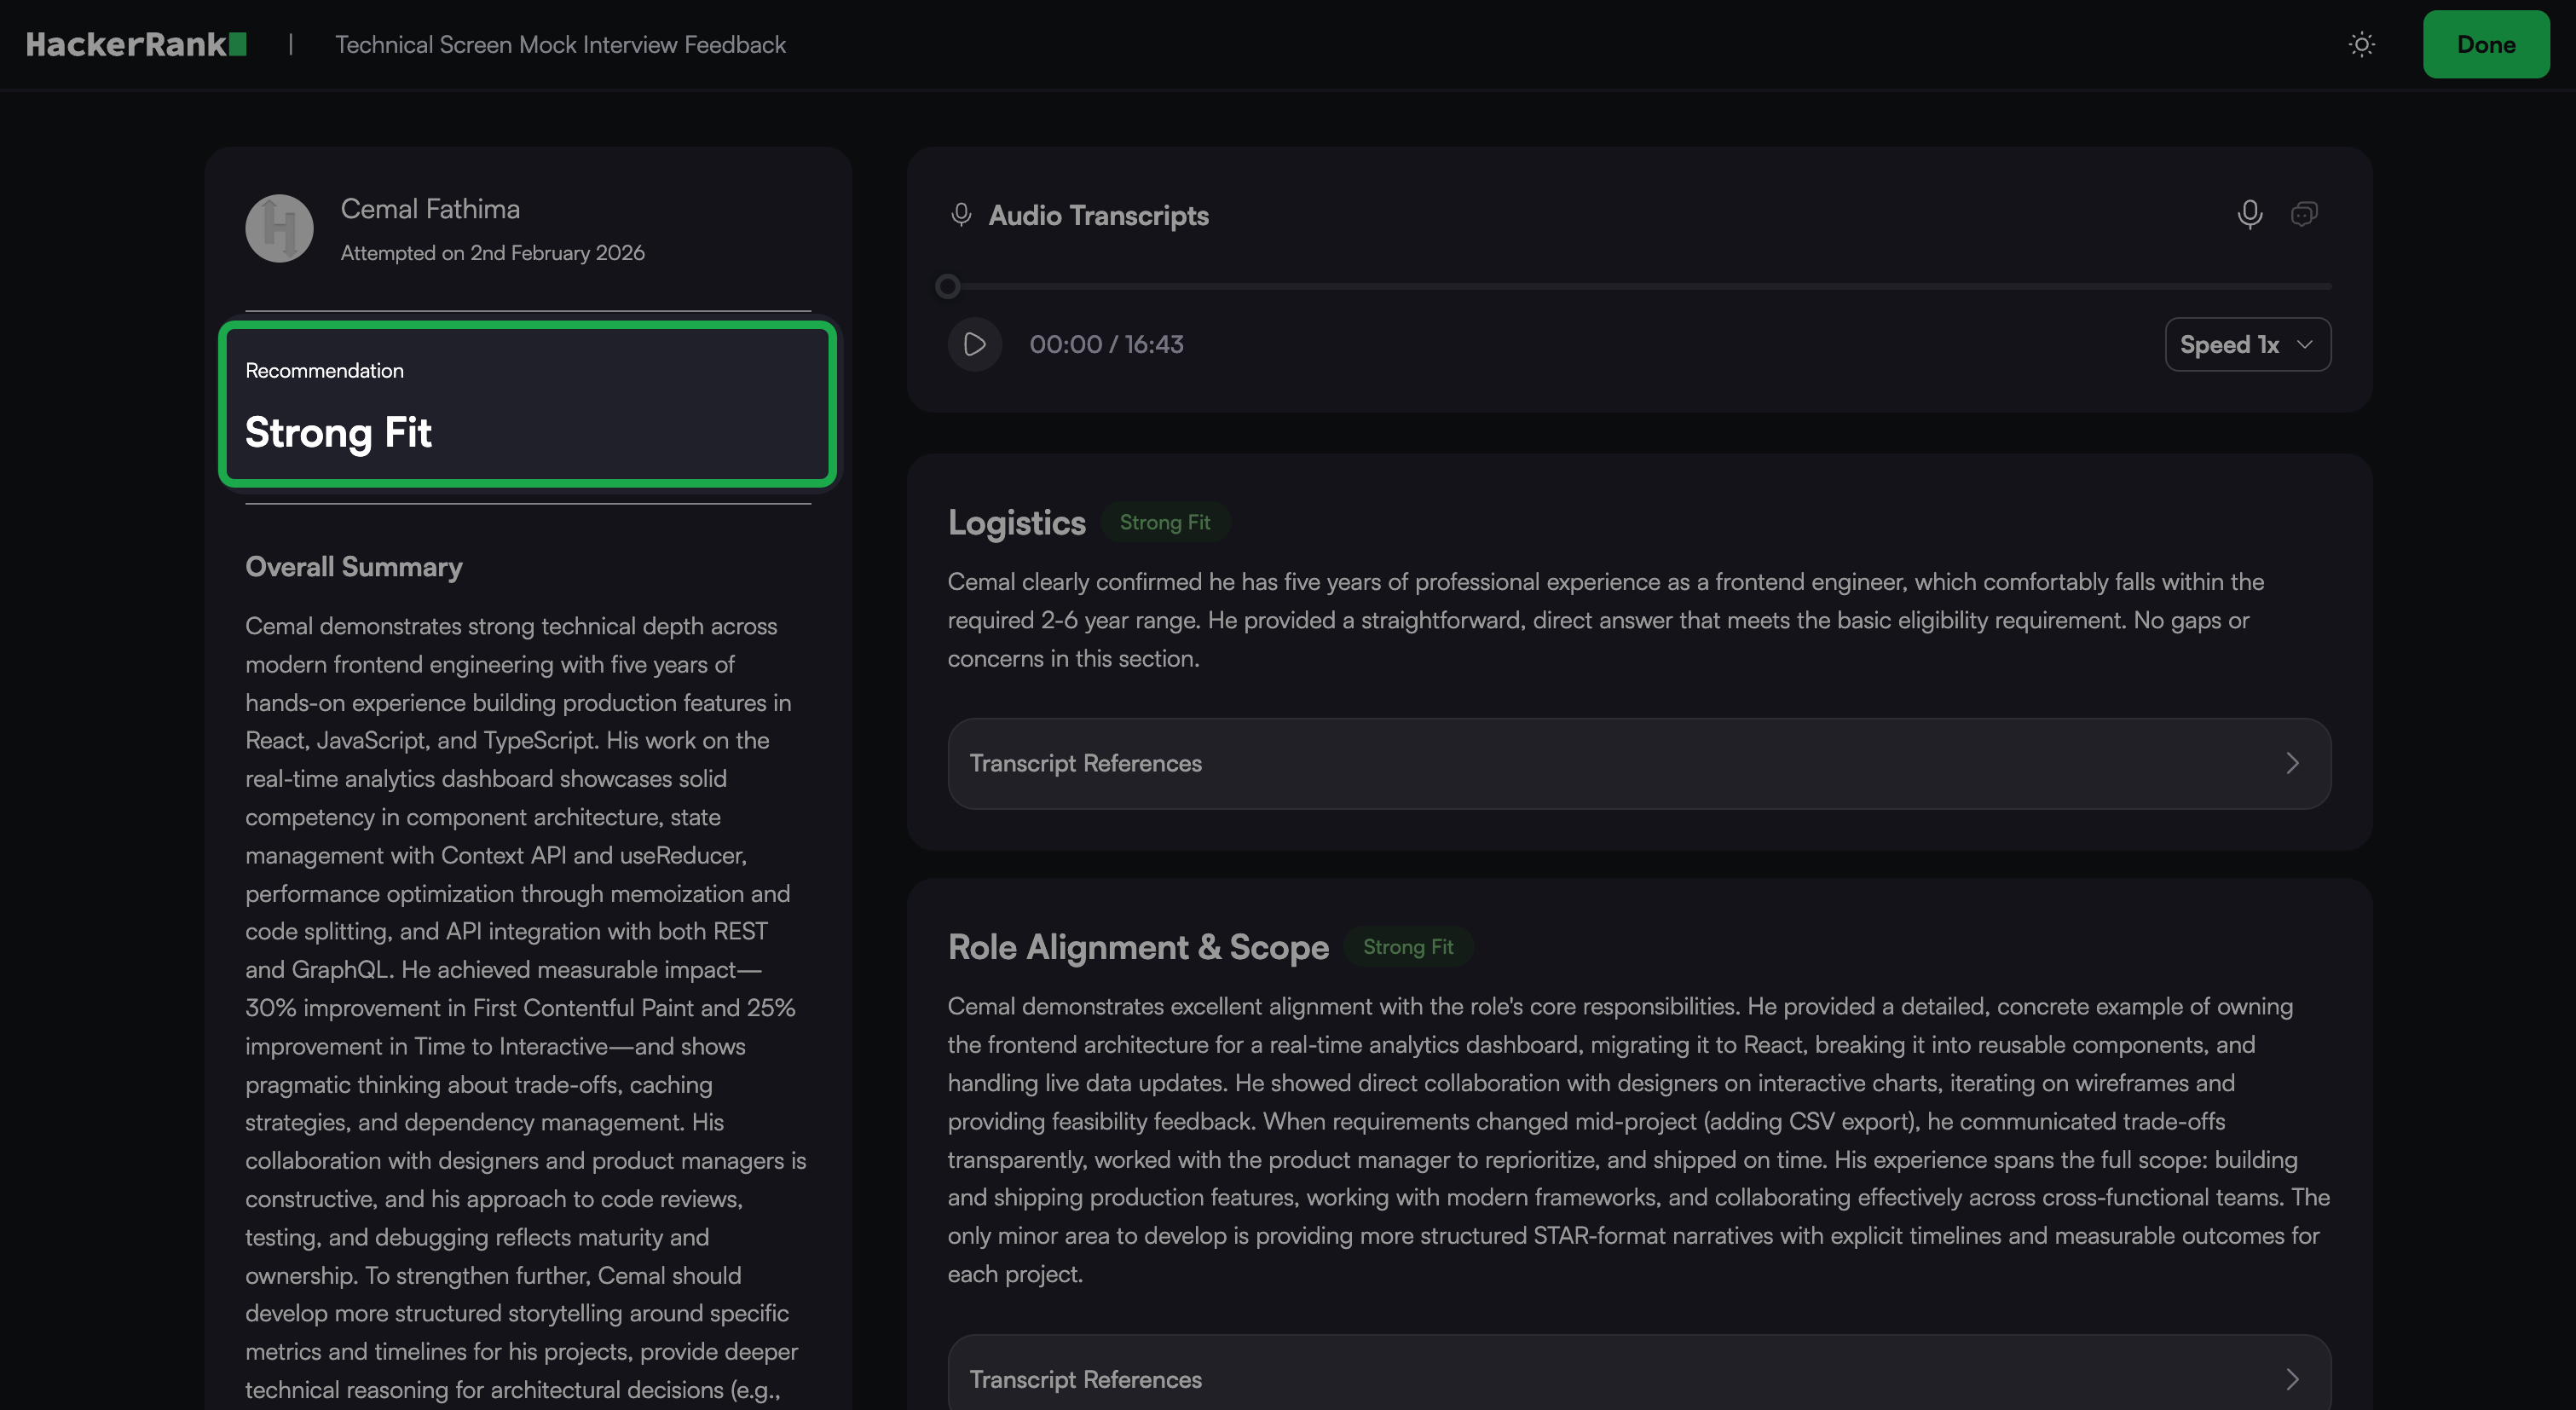This screenshot has height=1410, width=2576.
Task: Click the chevron on Role Alignment references
Action: click(2292, 1379)
